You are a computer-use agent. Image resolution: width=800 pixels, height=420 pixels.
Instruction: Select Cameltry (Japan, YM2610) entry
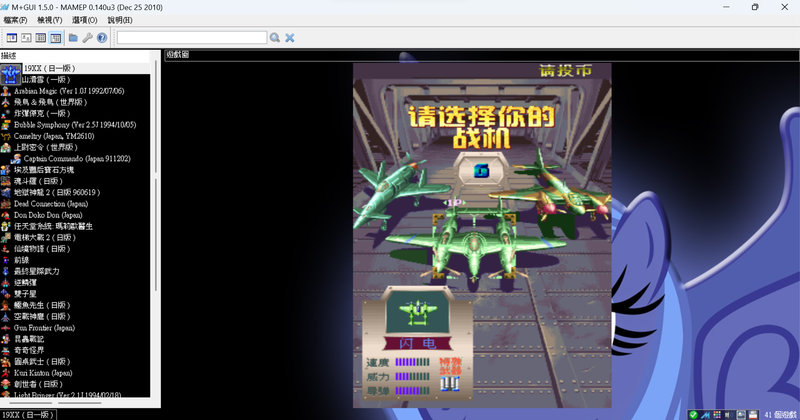(x=54, y=136)
